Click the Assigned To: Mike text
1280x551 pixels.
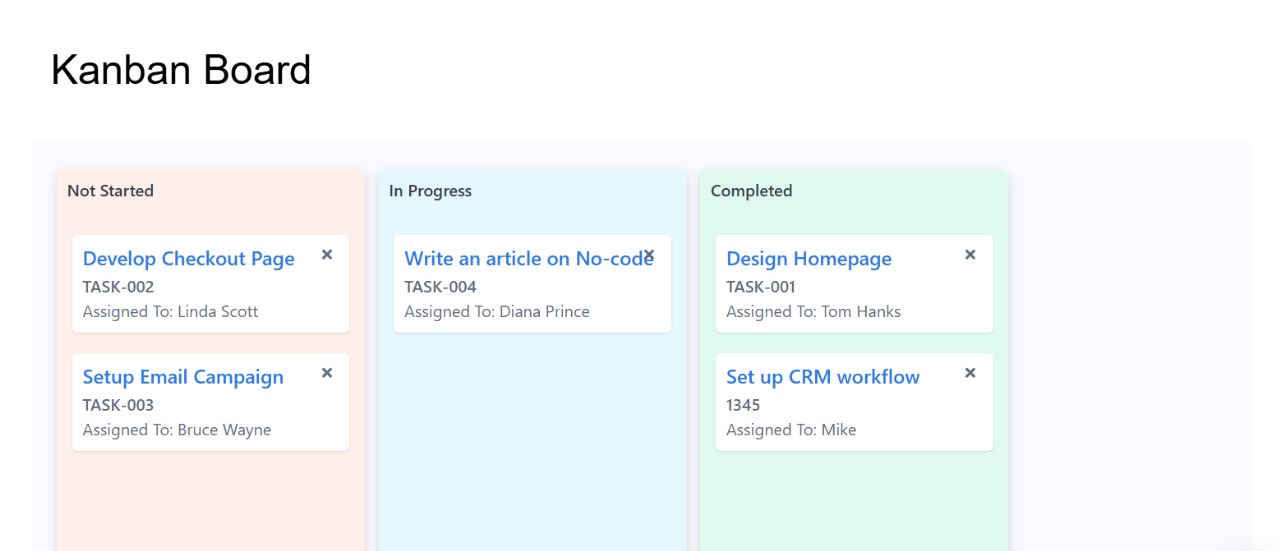pyautogui.click(x=791, y=430)
